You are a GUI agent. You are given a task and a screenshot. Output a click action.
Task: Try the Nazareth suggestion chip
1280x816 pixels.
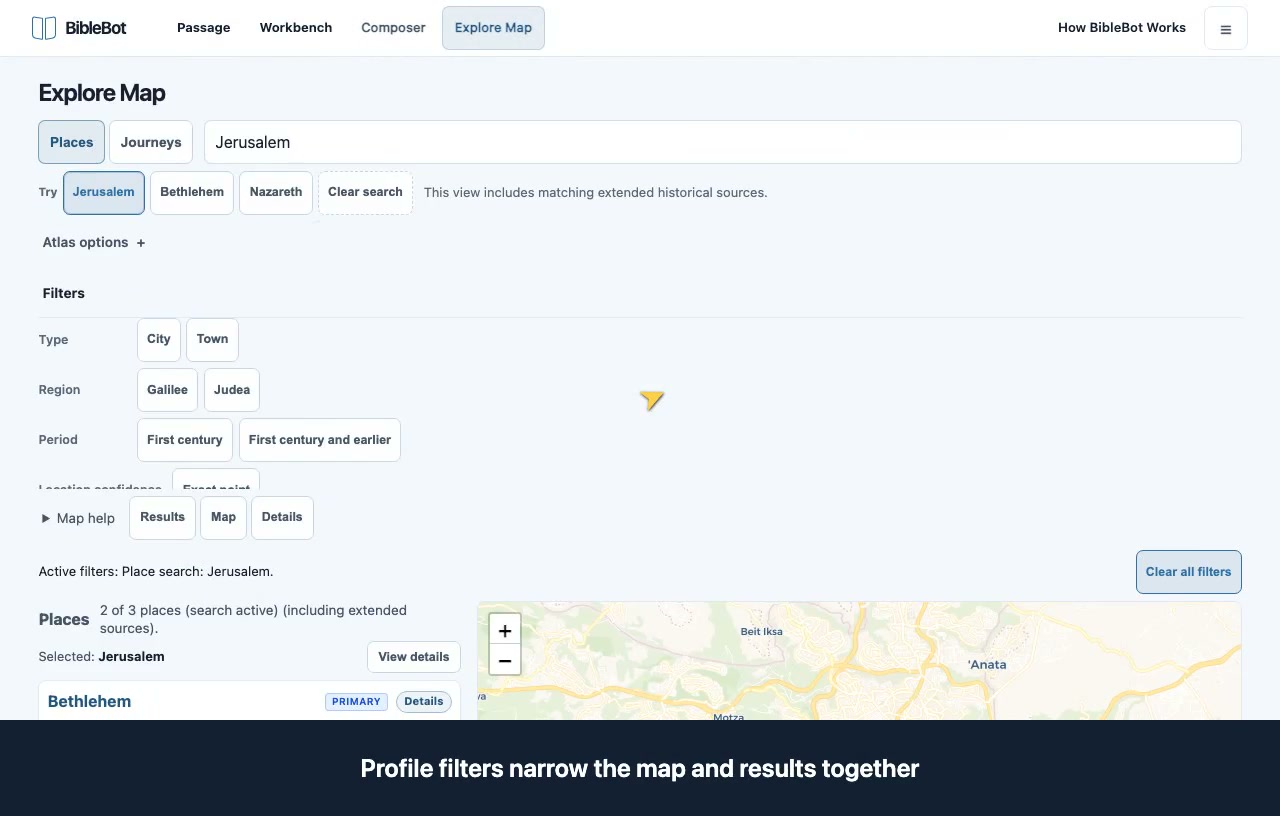click(x=276, y=192)
